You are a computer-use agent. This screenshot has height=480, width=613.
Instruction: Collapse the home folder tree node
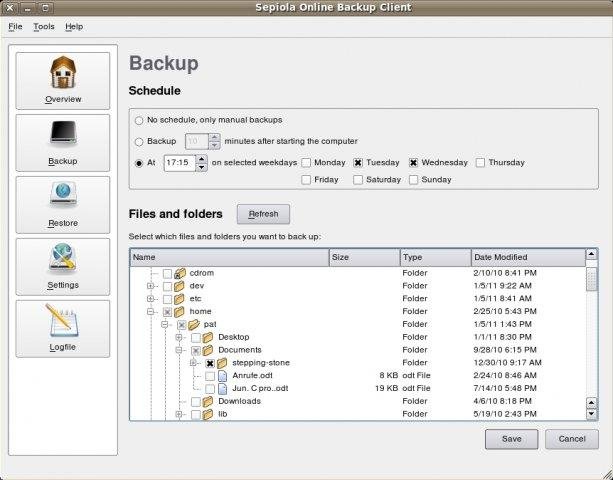(x=150, y=312)
